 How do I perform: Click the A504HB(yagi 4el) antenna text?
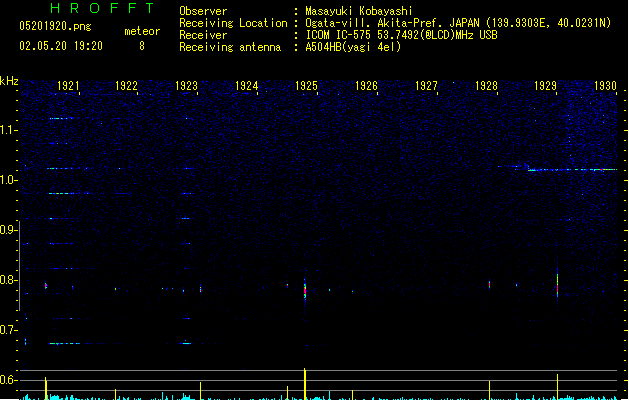pyautogui.click(x=353, y=47)
